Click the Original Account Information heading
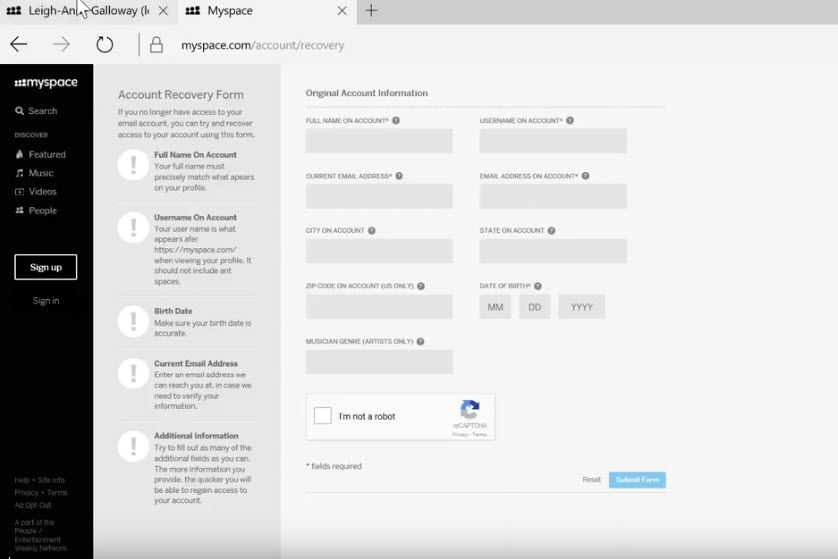Image resolution: width=838 pixels, height=559 pixels. click(x=367, y=93)
